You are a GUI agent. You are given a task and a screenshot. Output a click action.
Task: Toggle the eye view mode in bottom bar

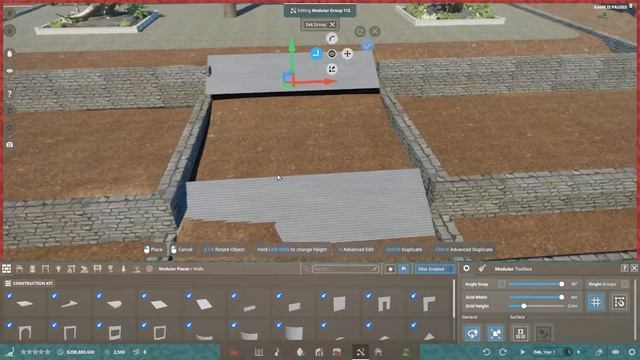[616, 352]
